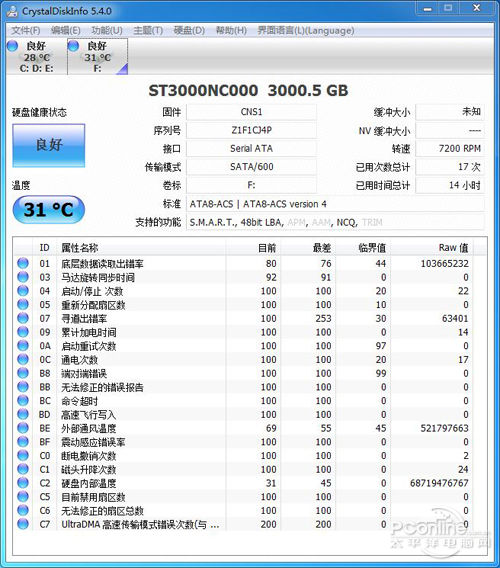Click status orb for ID 0C row
The width and height of the screenshot is (500, 568).
(23, 359)
